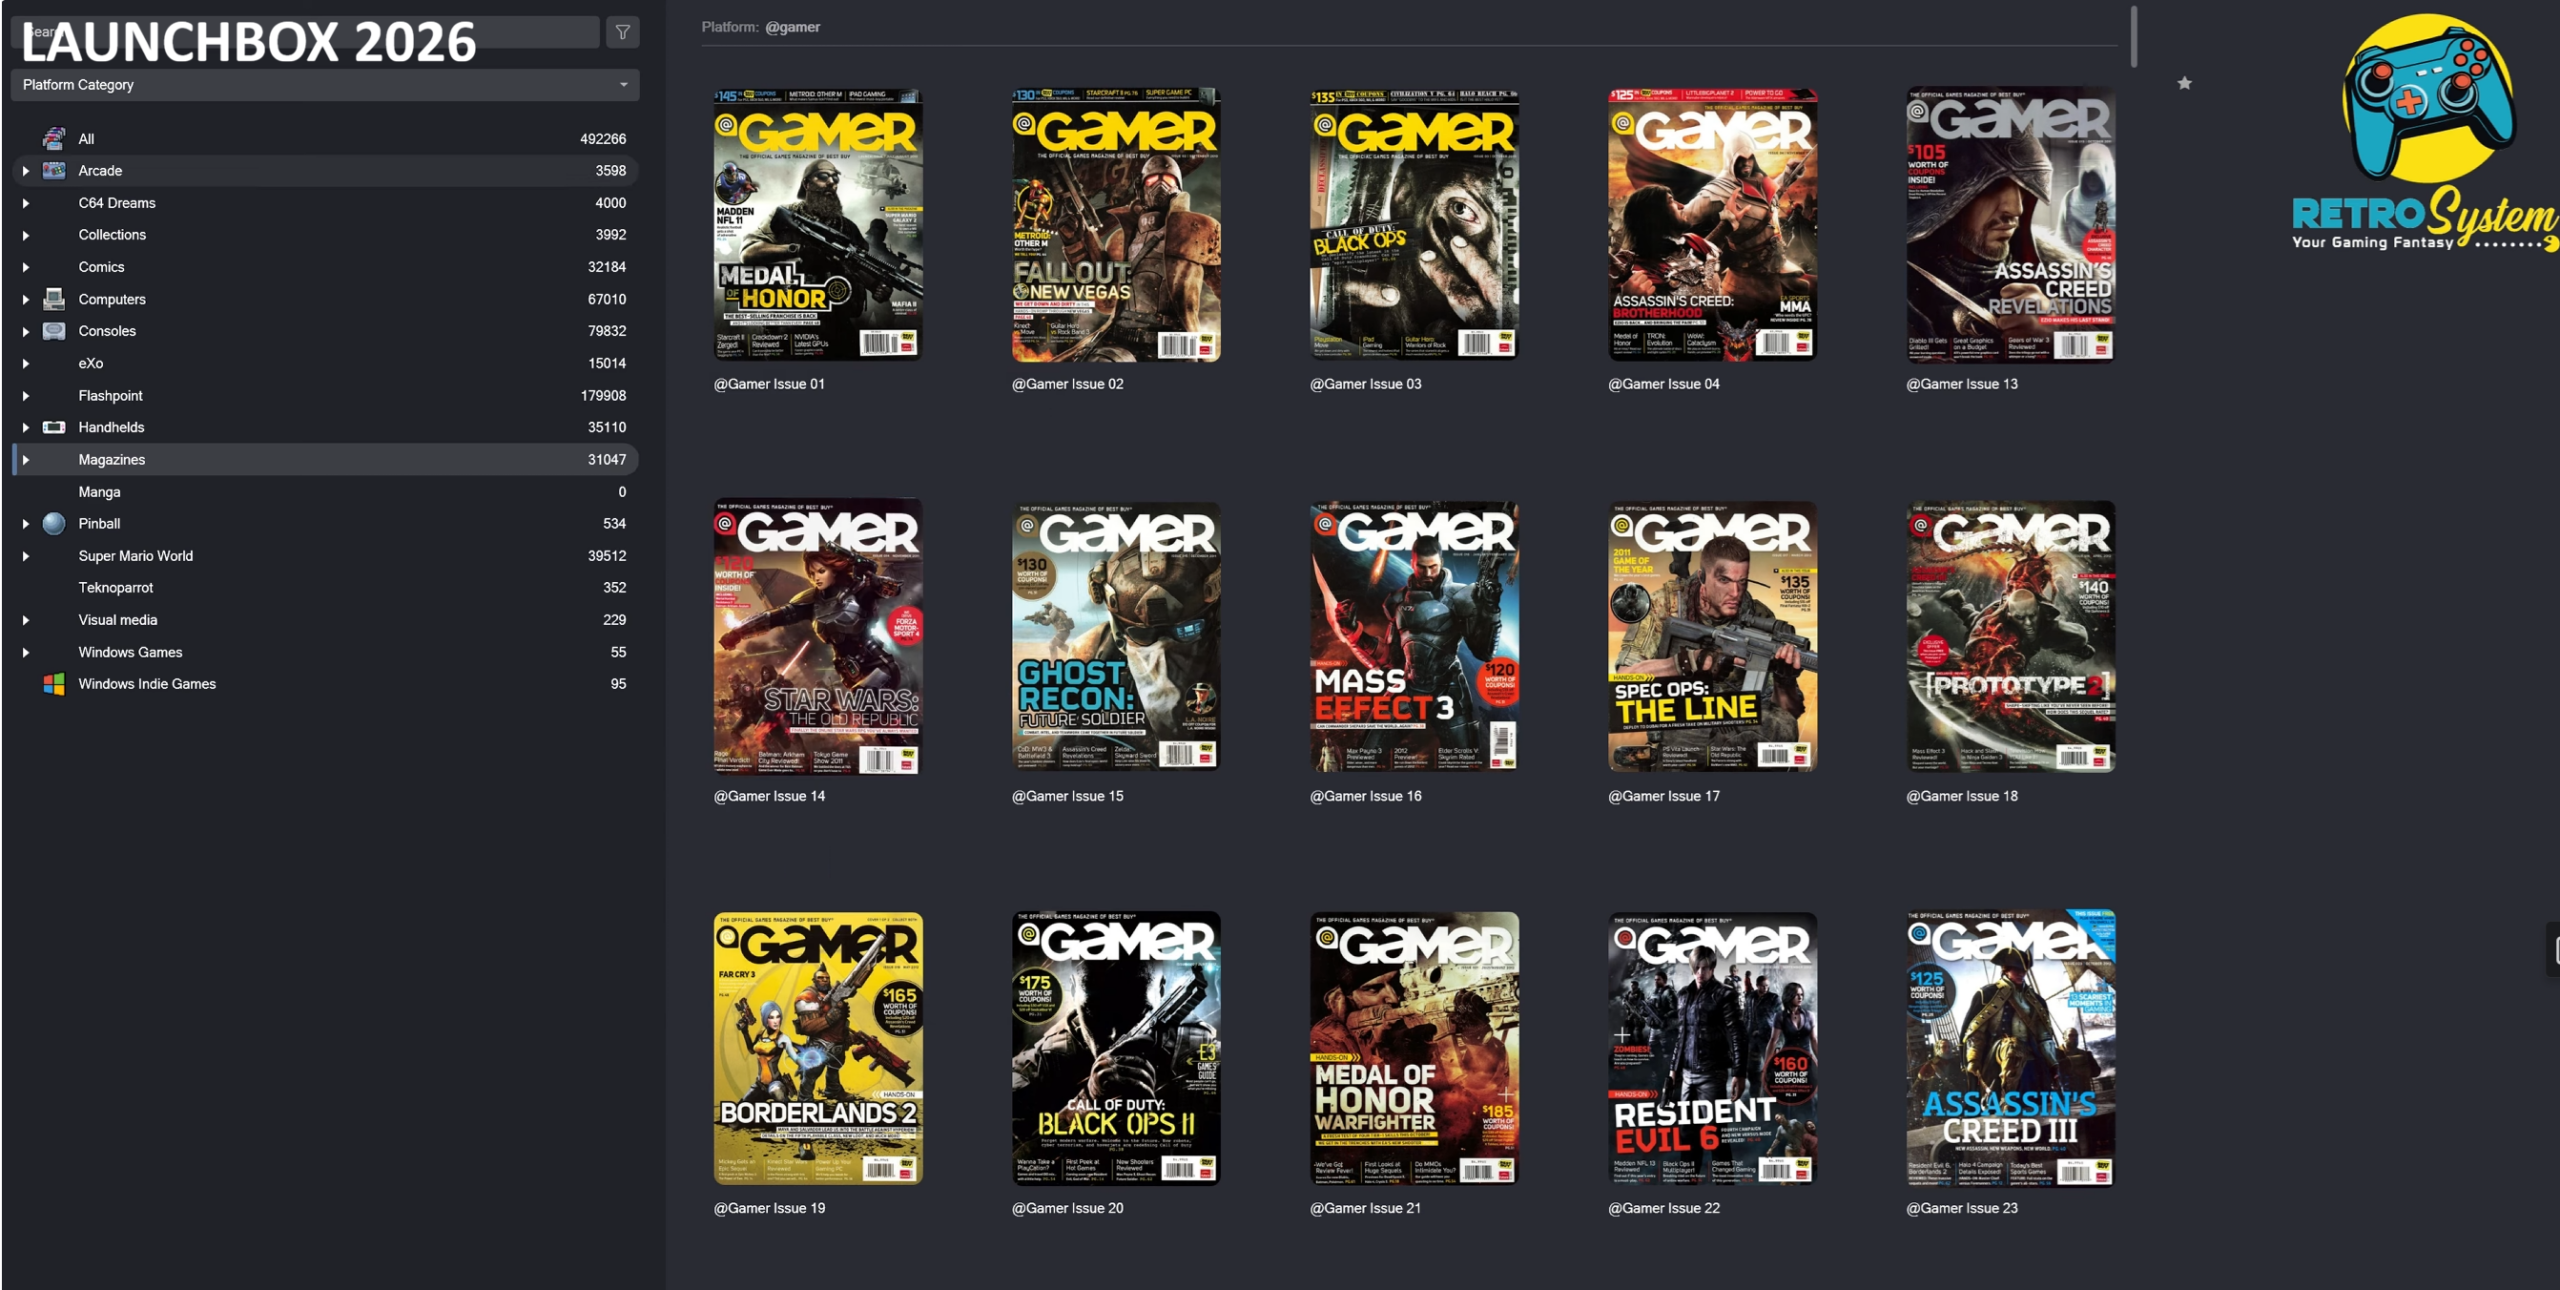Expand the Windows Games node
Image resolution: width=2560 pixels, height=1290 pixels.
pyautogui.click(x=26, y=652)
